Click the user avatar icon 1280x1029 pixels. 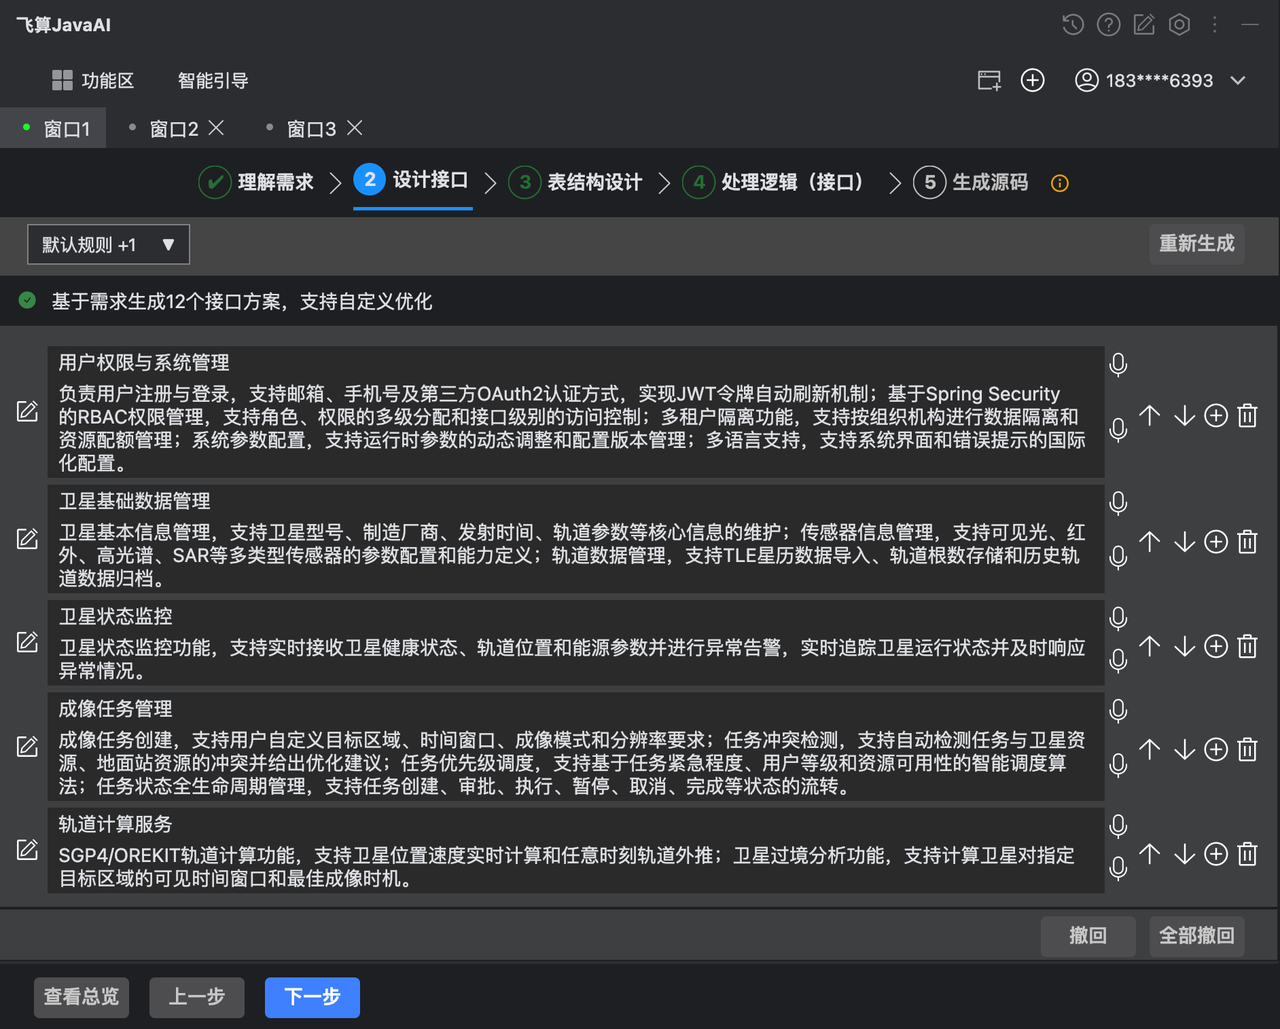click(1086, 80)
